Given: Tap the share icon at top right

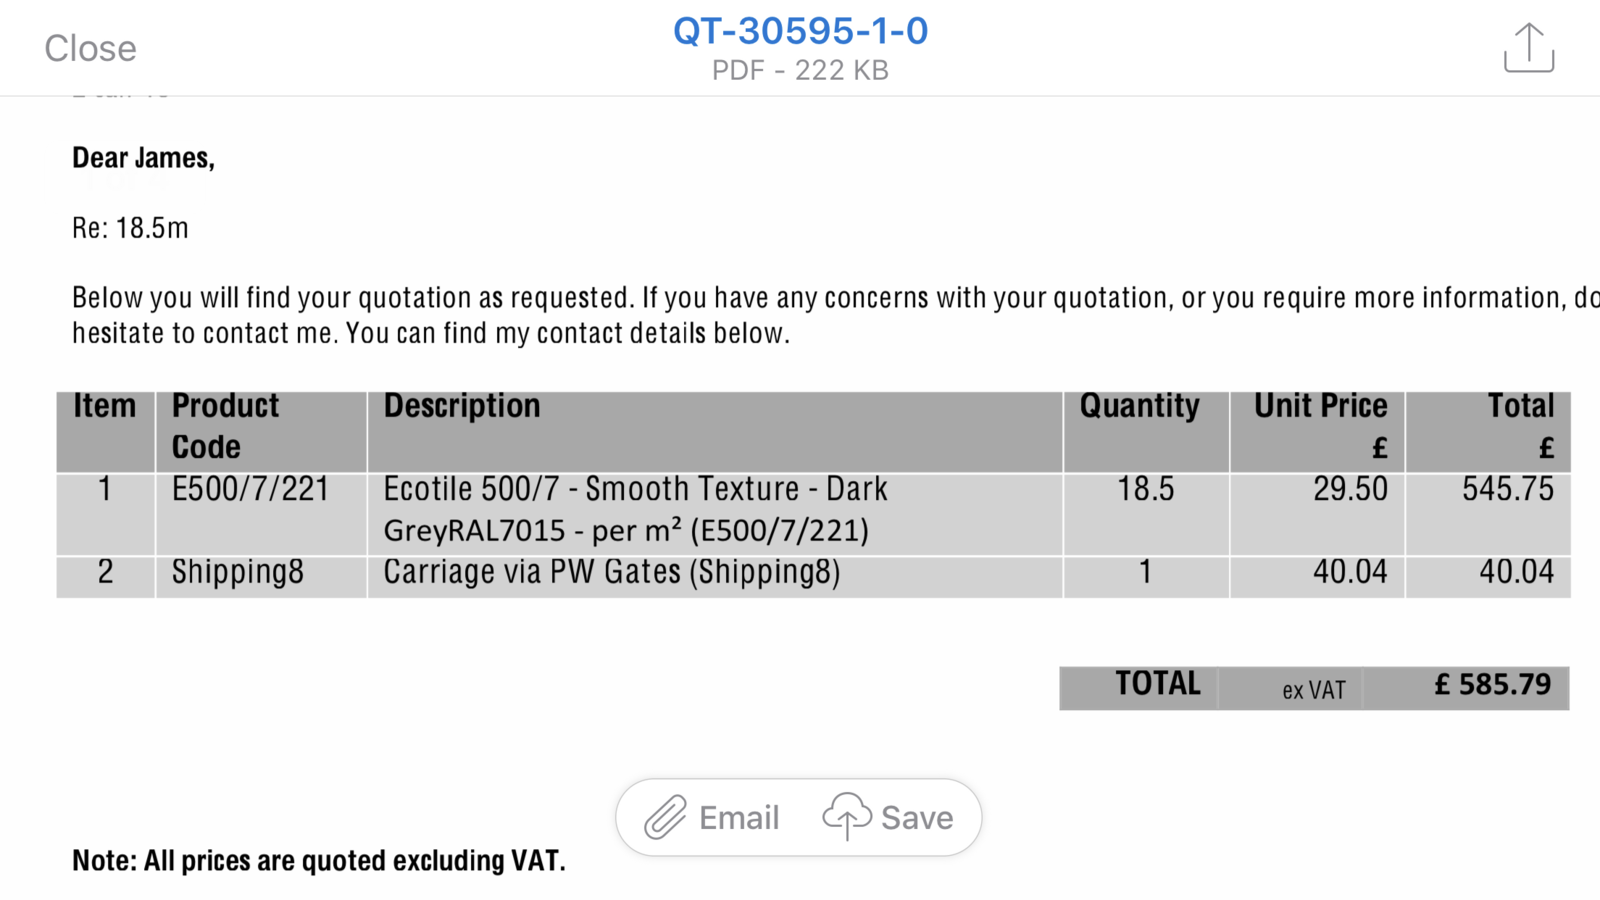Looking at the screenshot, I should (1528, 48).
